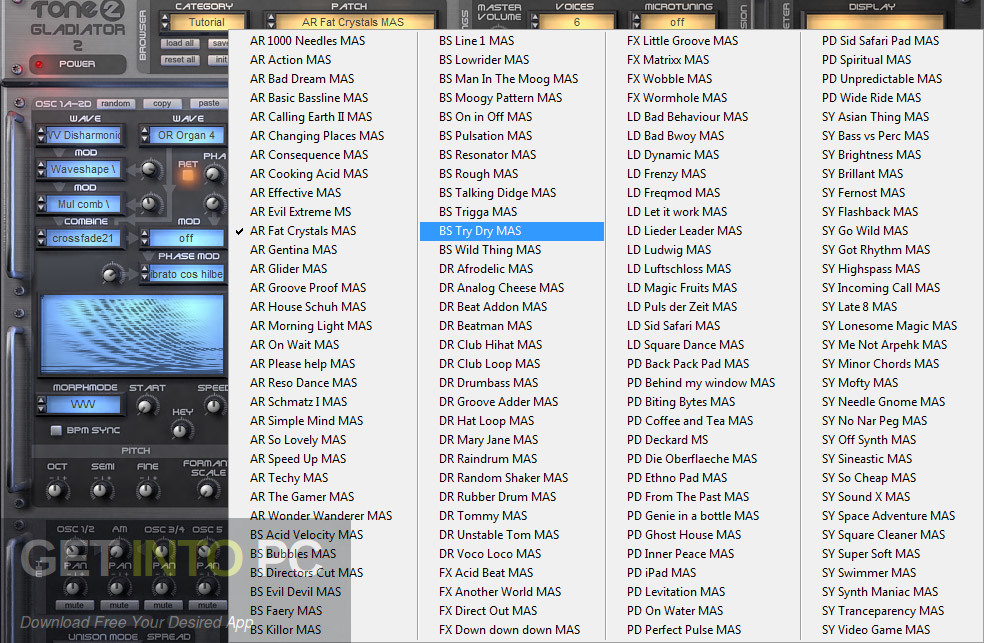This screenshot has height=643, width=984.
Task: Click the Patch stepper arrows
Action: pos(271,22)
